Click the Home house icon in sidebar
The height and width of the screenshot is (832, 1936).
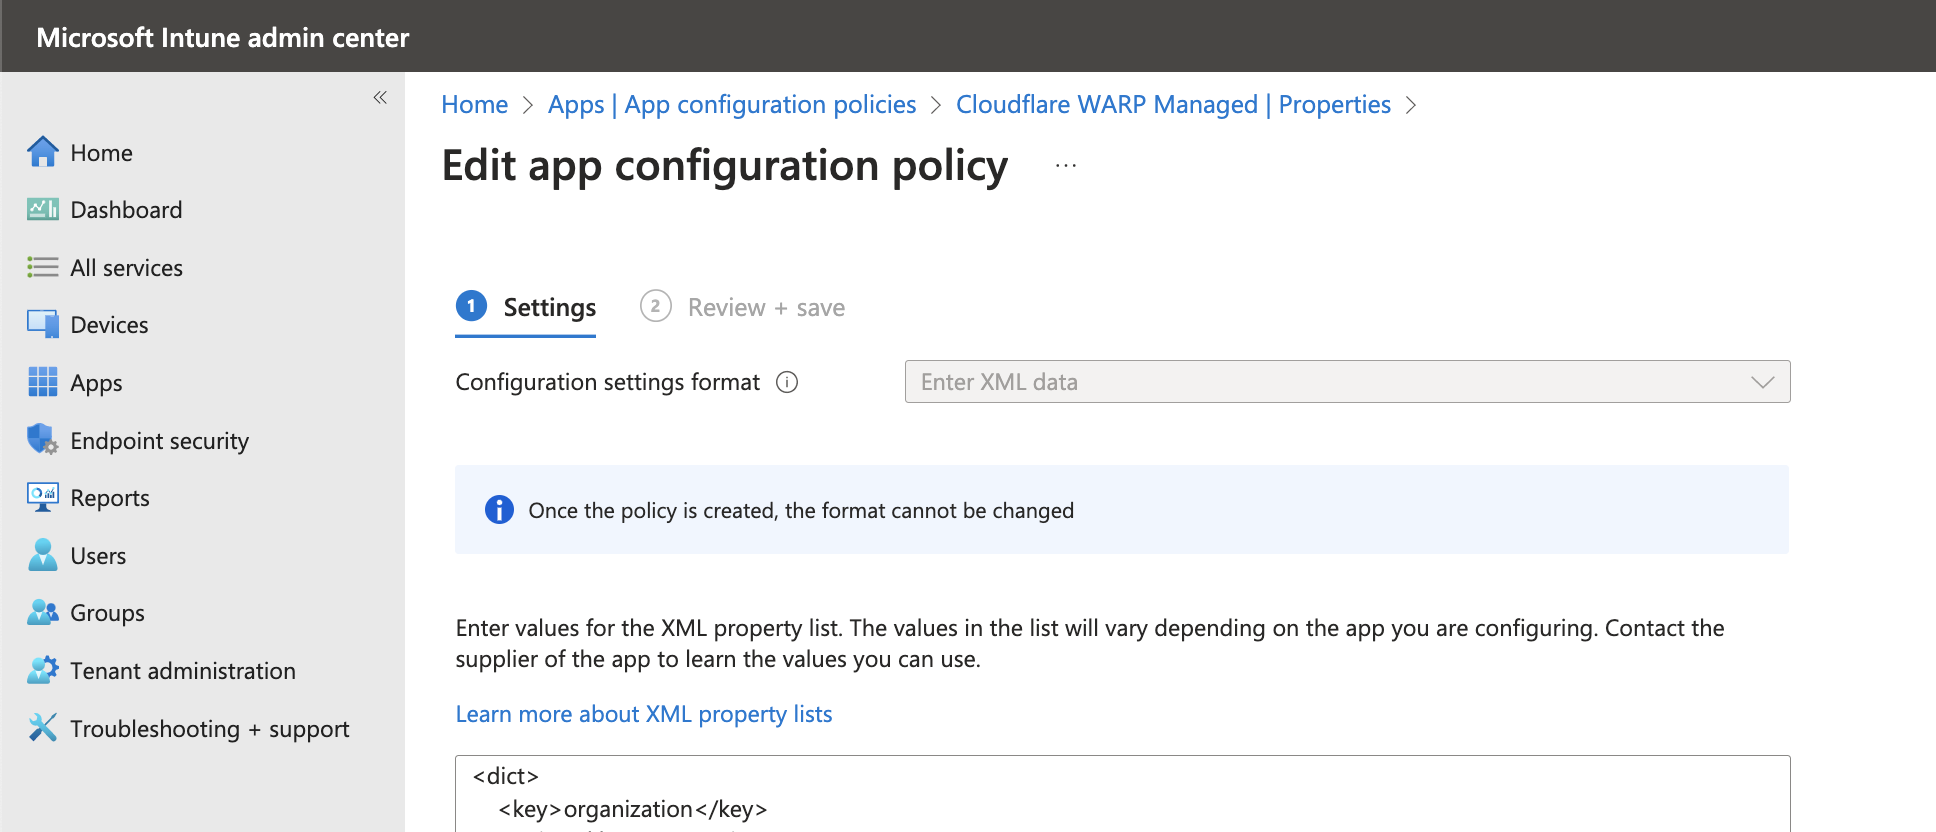43,152
